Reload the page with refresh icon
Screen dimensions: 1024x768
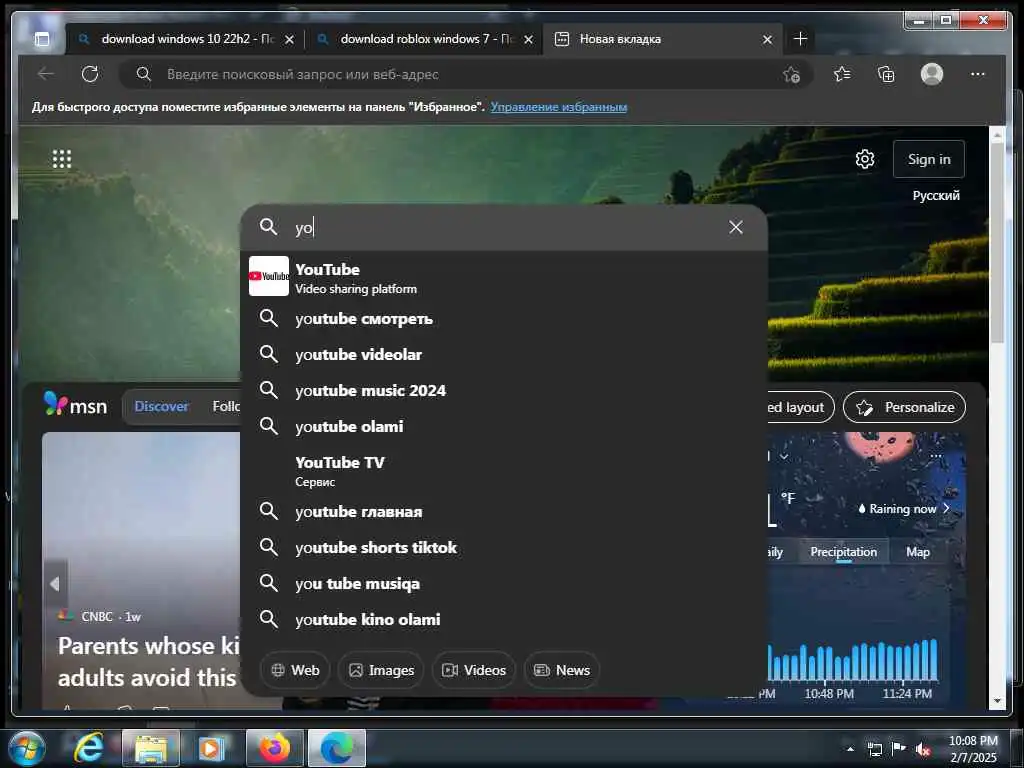[x=90, y=74]
